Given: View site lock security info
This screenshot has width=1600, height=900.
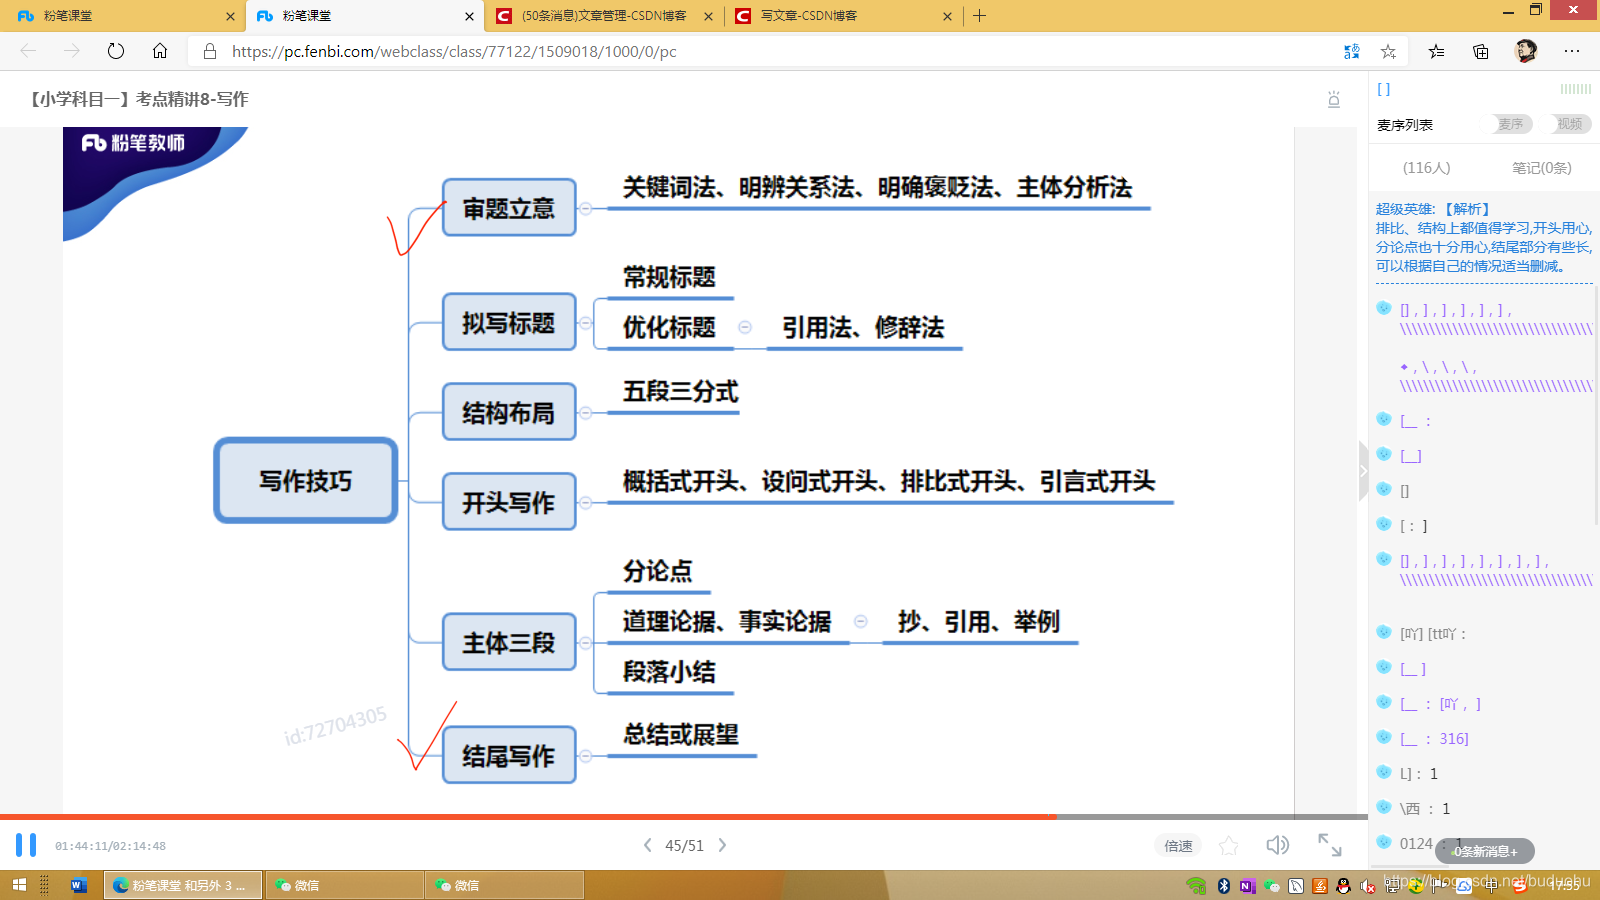Looking at the screenshot, I should pos(210,51).
